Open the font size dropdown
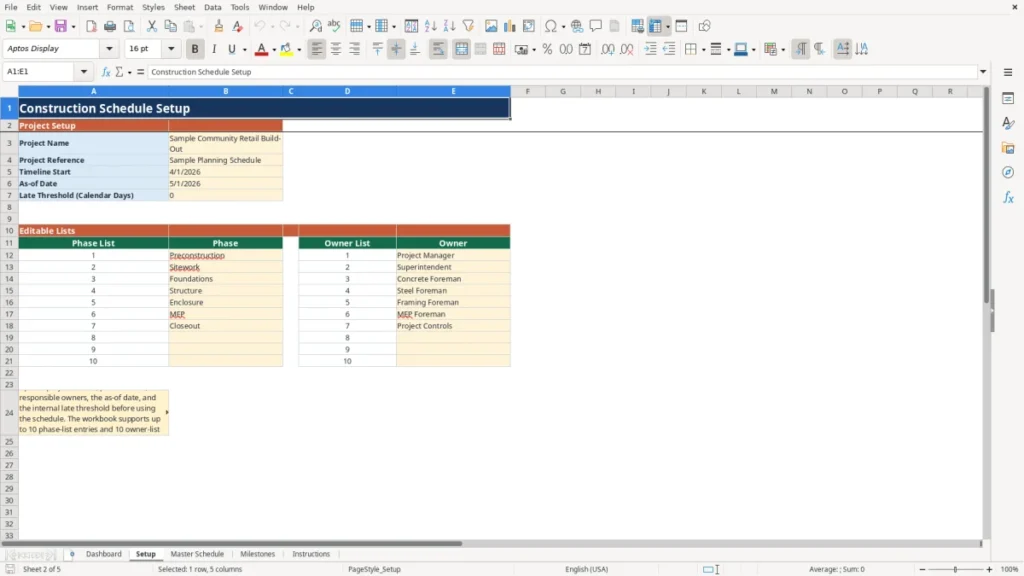 171,48
